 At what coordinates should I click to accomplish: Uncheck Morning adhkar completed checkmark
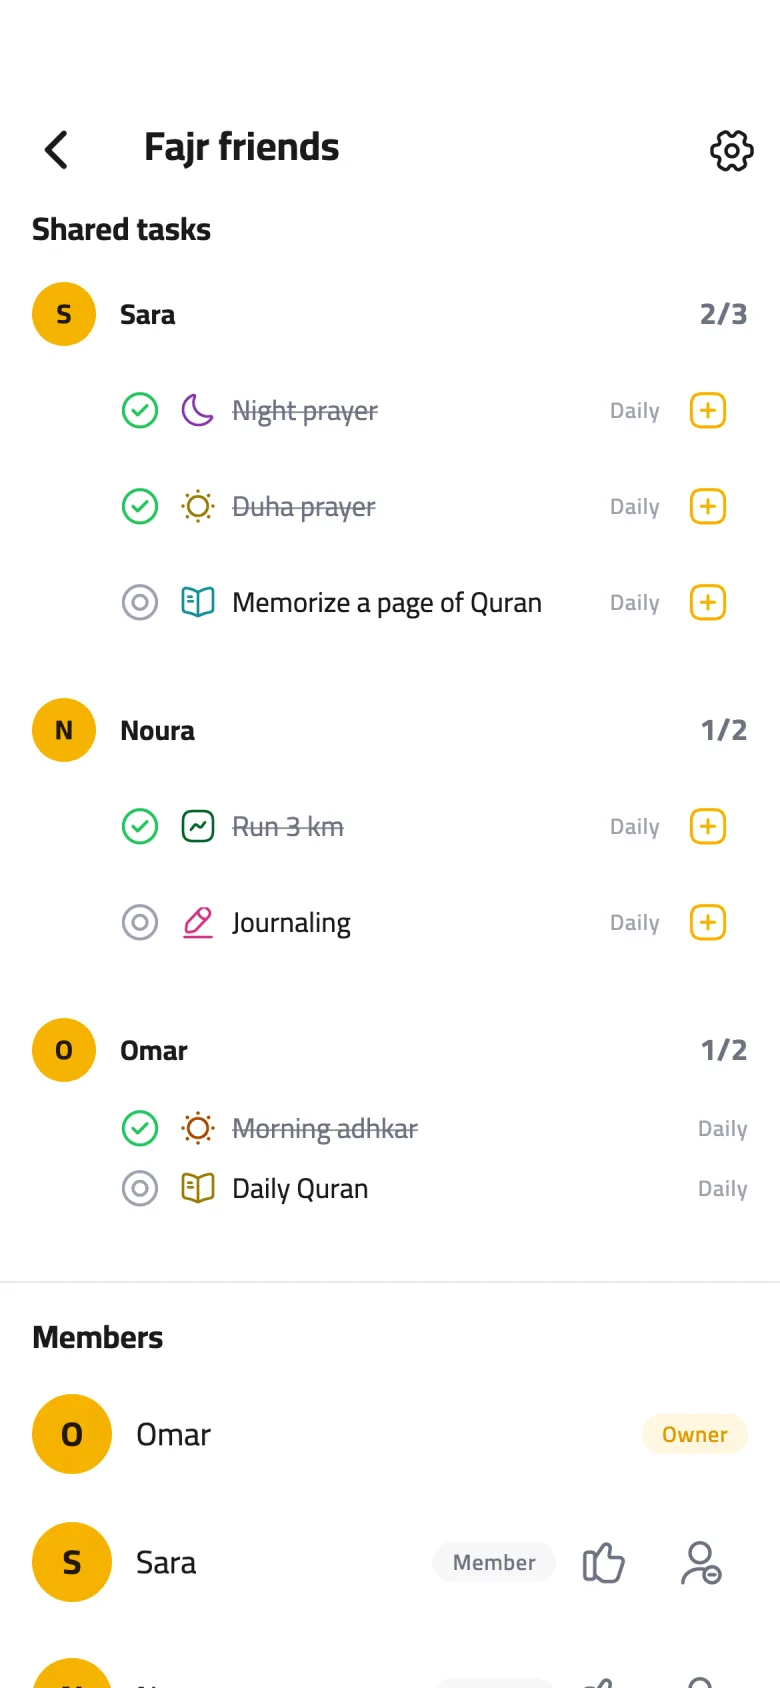pyautogui.click(x=140, y=1128)
